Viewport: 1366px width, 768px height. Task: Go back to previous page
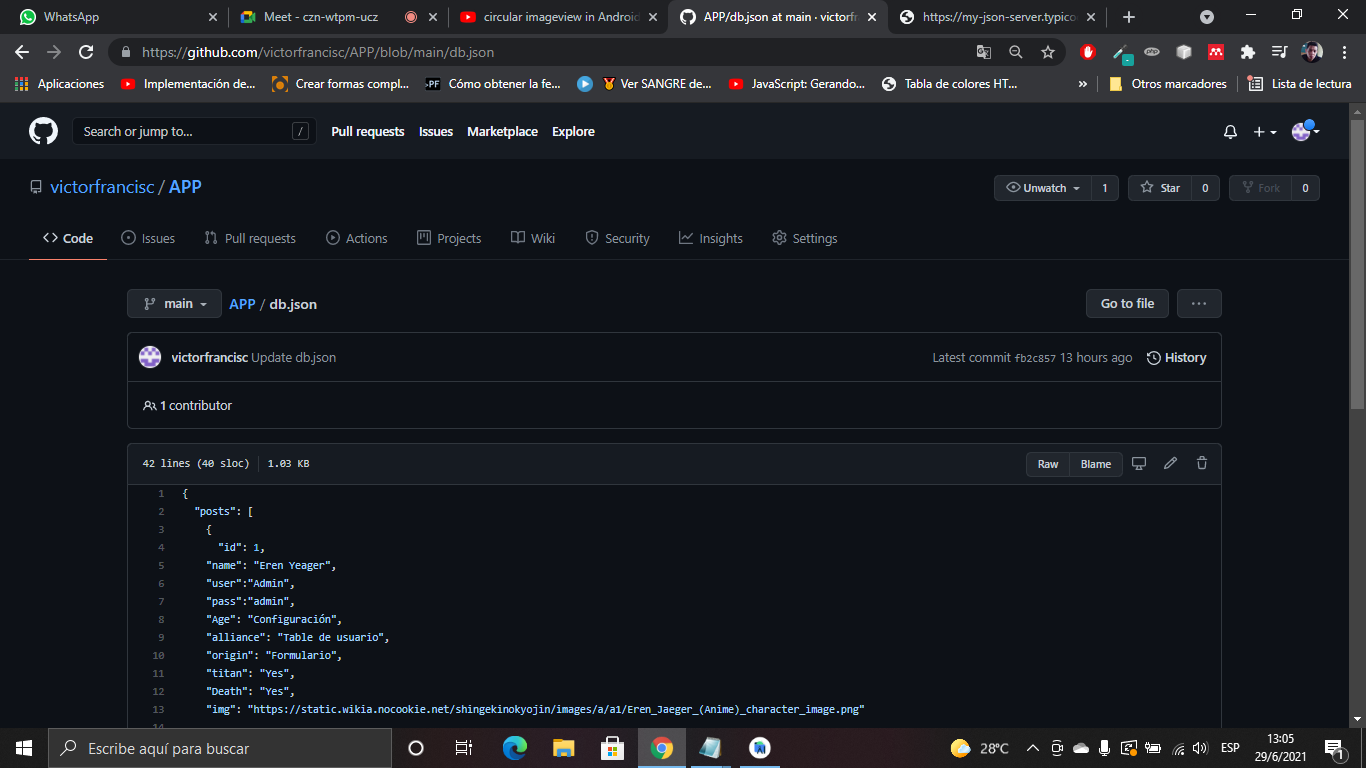tap(22, 52)
